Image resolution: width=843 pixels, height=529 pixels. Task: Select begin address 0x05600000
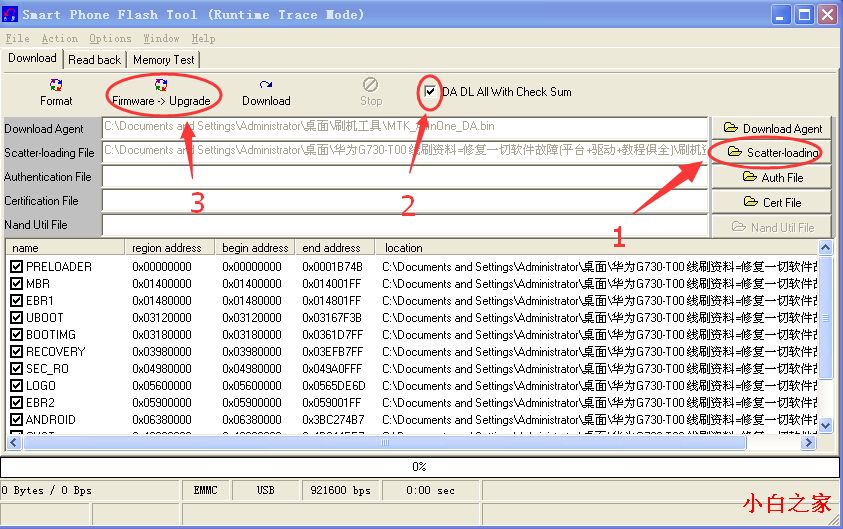(252, 386)
